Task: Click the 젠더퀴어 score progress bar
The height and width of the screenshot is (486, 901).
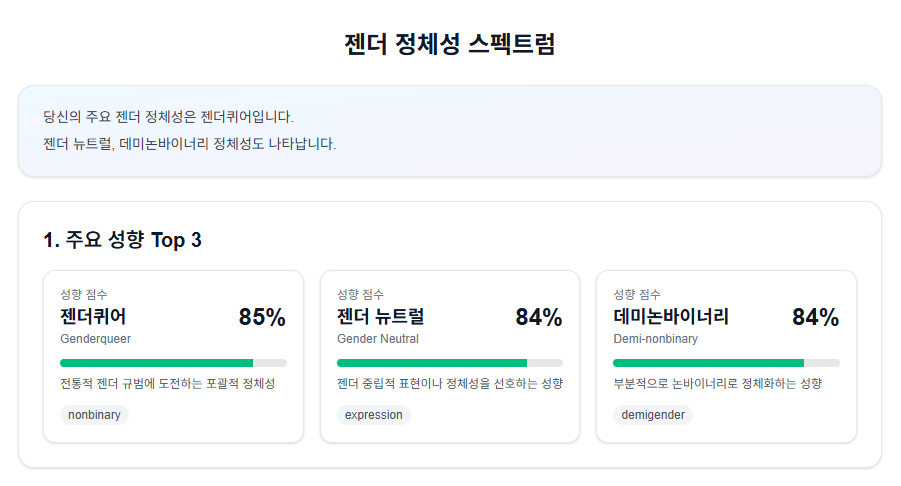Action: click(x=173, y=362)
